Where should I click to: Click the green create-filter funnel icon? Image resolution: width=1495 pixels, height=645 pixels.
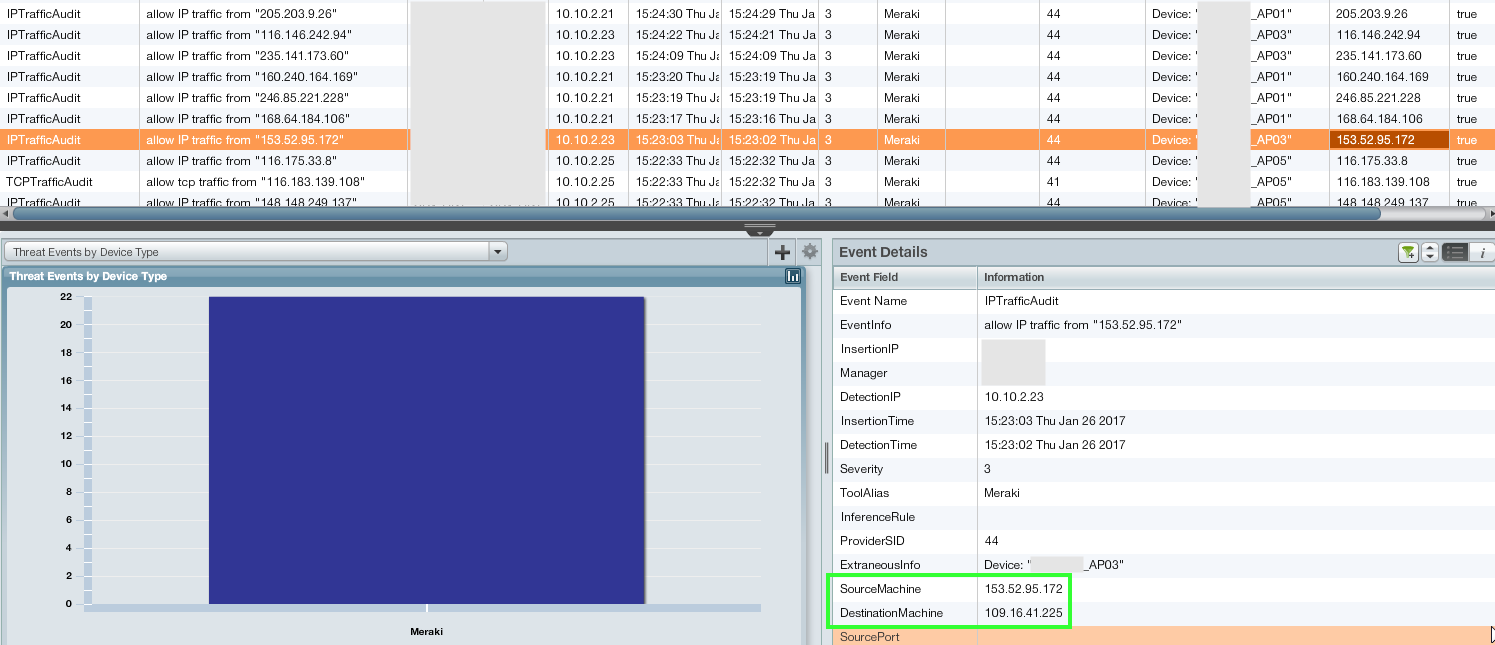(x=1408, y=253)
